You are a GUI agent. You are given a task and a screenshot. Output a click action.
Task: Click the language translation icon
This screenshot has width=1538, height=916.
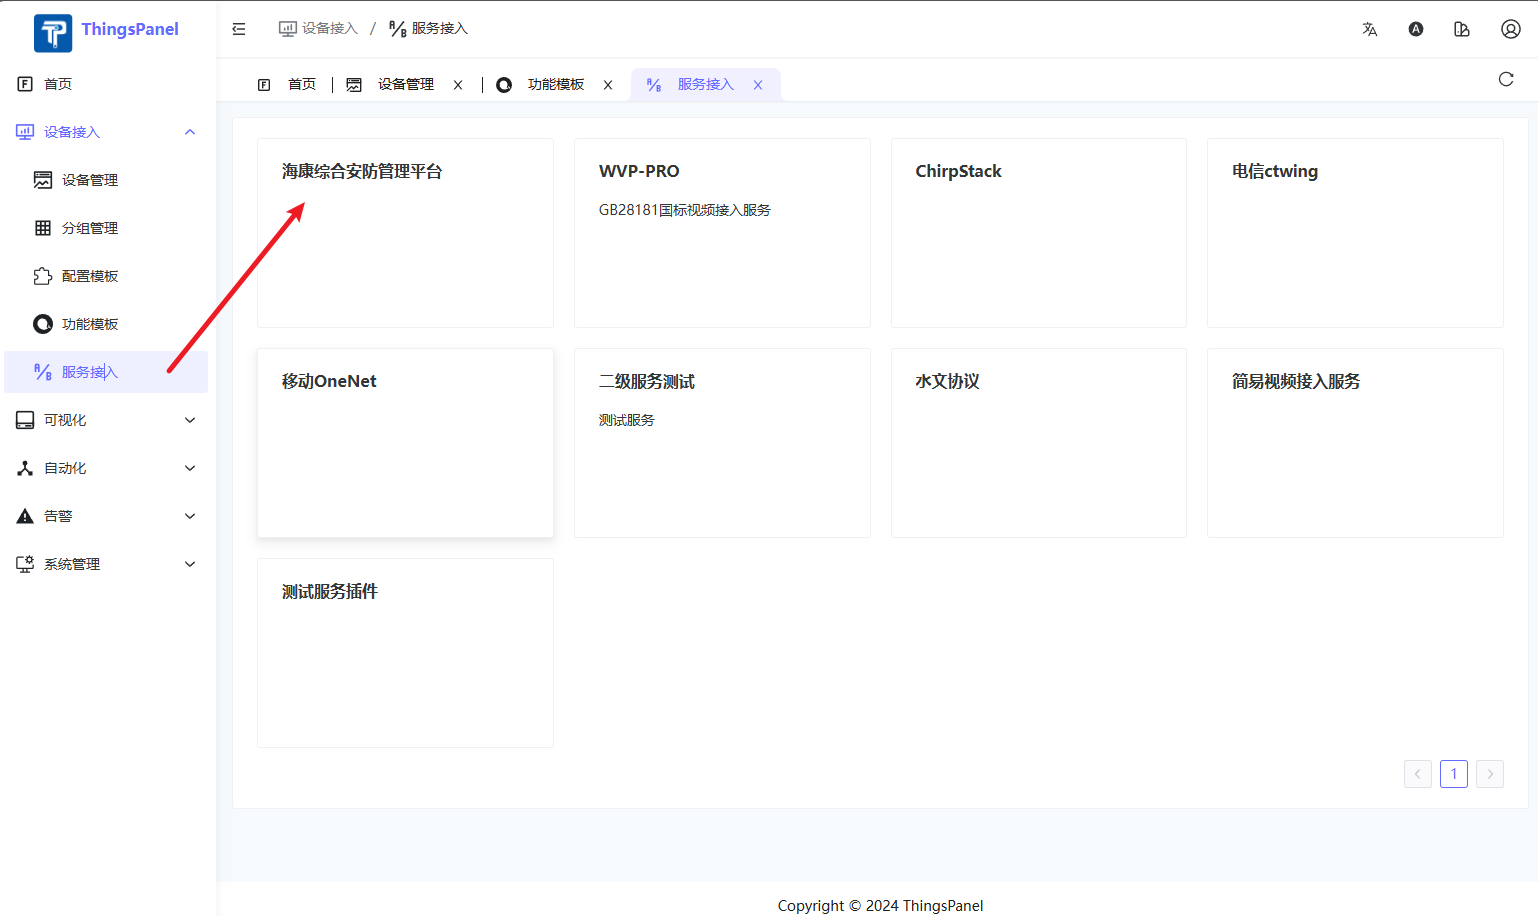point(1369,29)
